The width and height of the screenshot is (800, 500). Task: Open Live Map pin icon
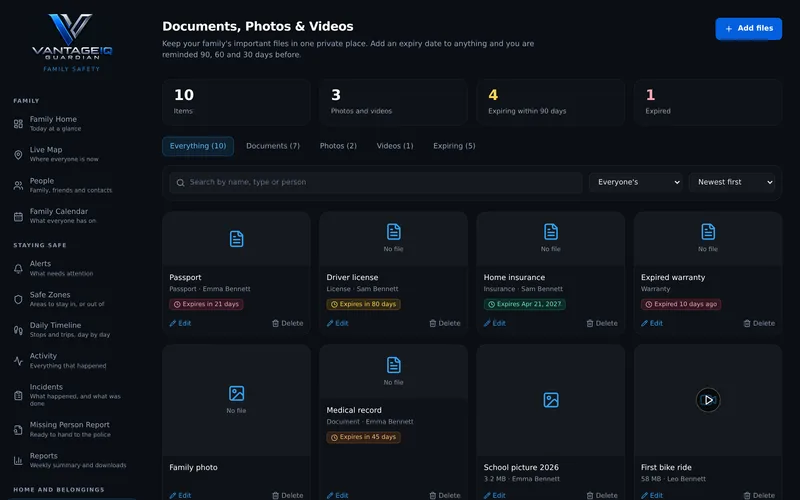coord(18,155)
